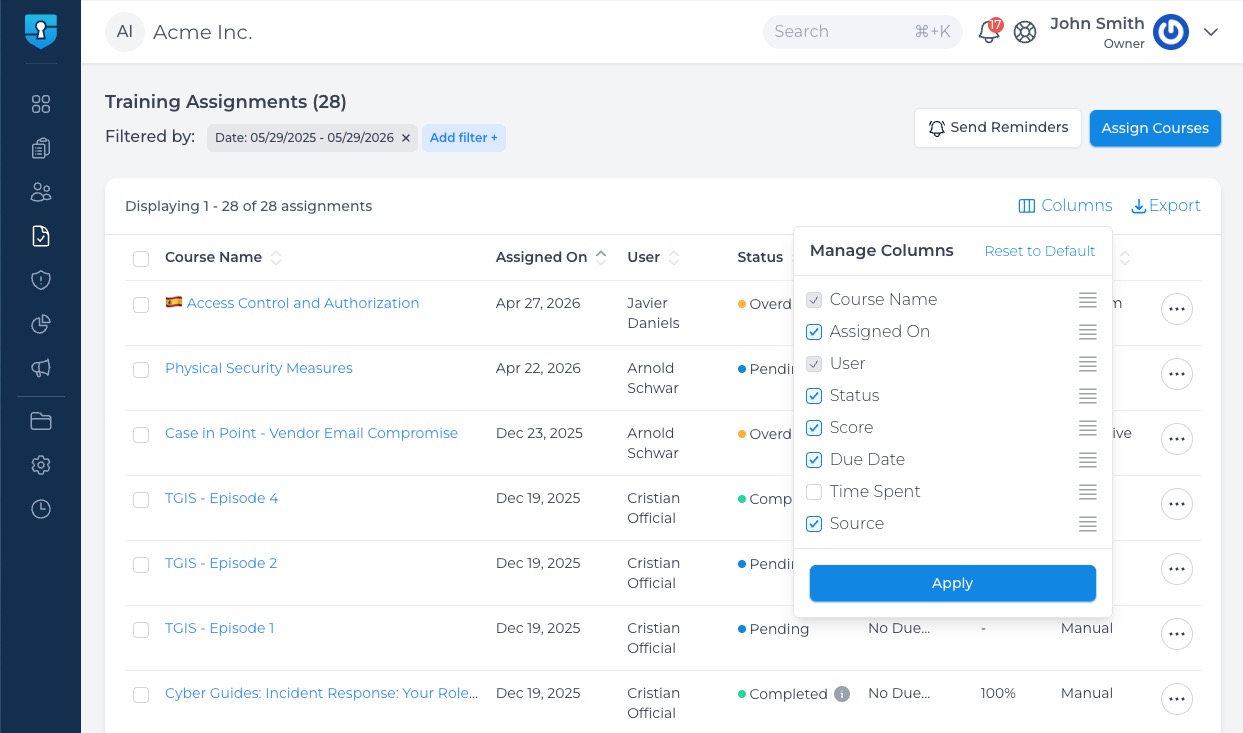Toggle the Columns manager
Screen dimensions: 1243x733
pos(1065,206)
